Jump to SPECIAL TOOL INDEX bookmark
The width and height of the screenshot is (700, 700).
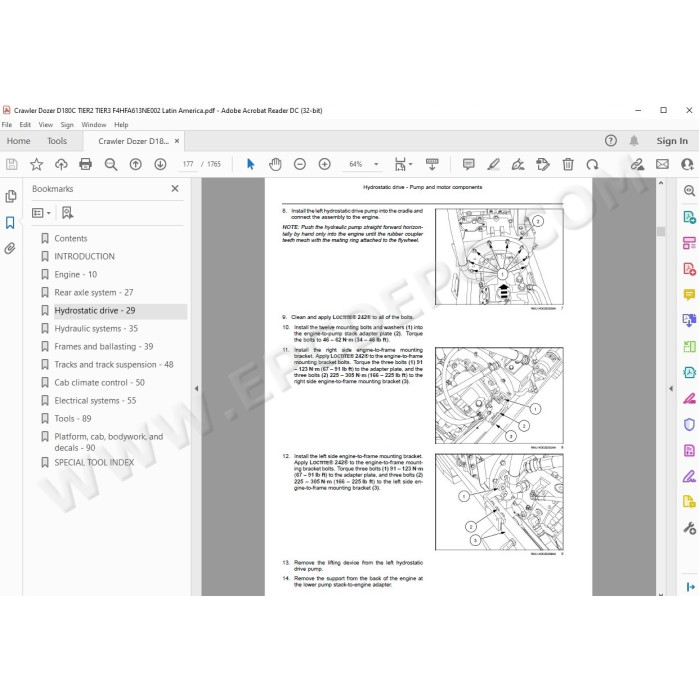[x=94, y=462]
